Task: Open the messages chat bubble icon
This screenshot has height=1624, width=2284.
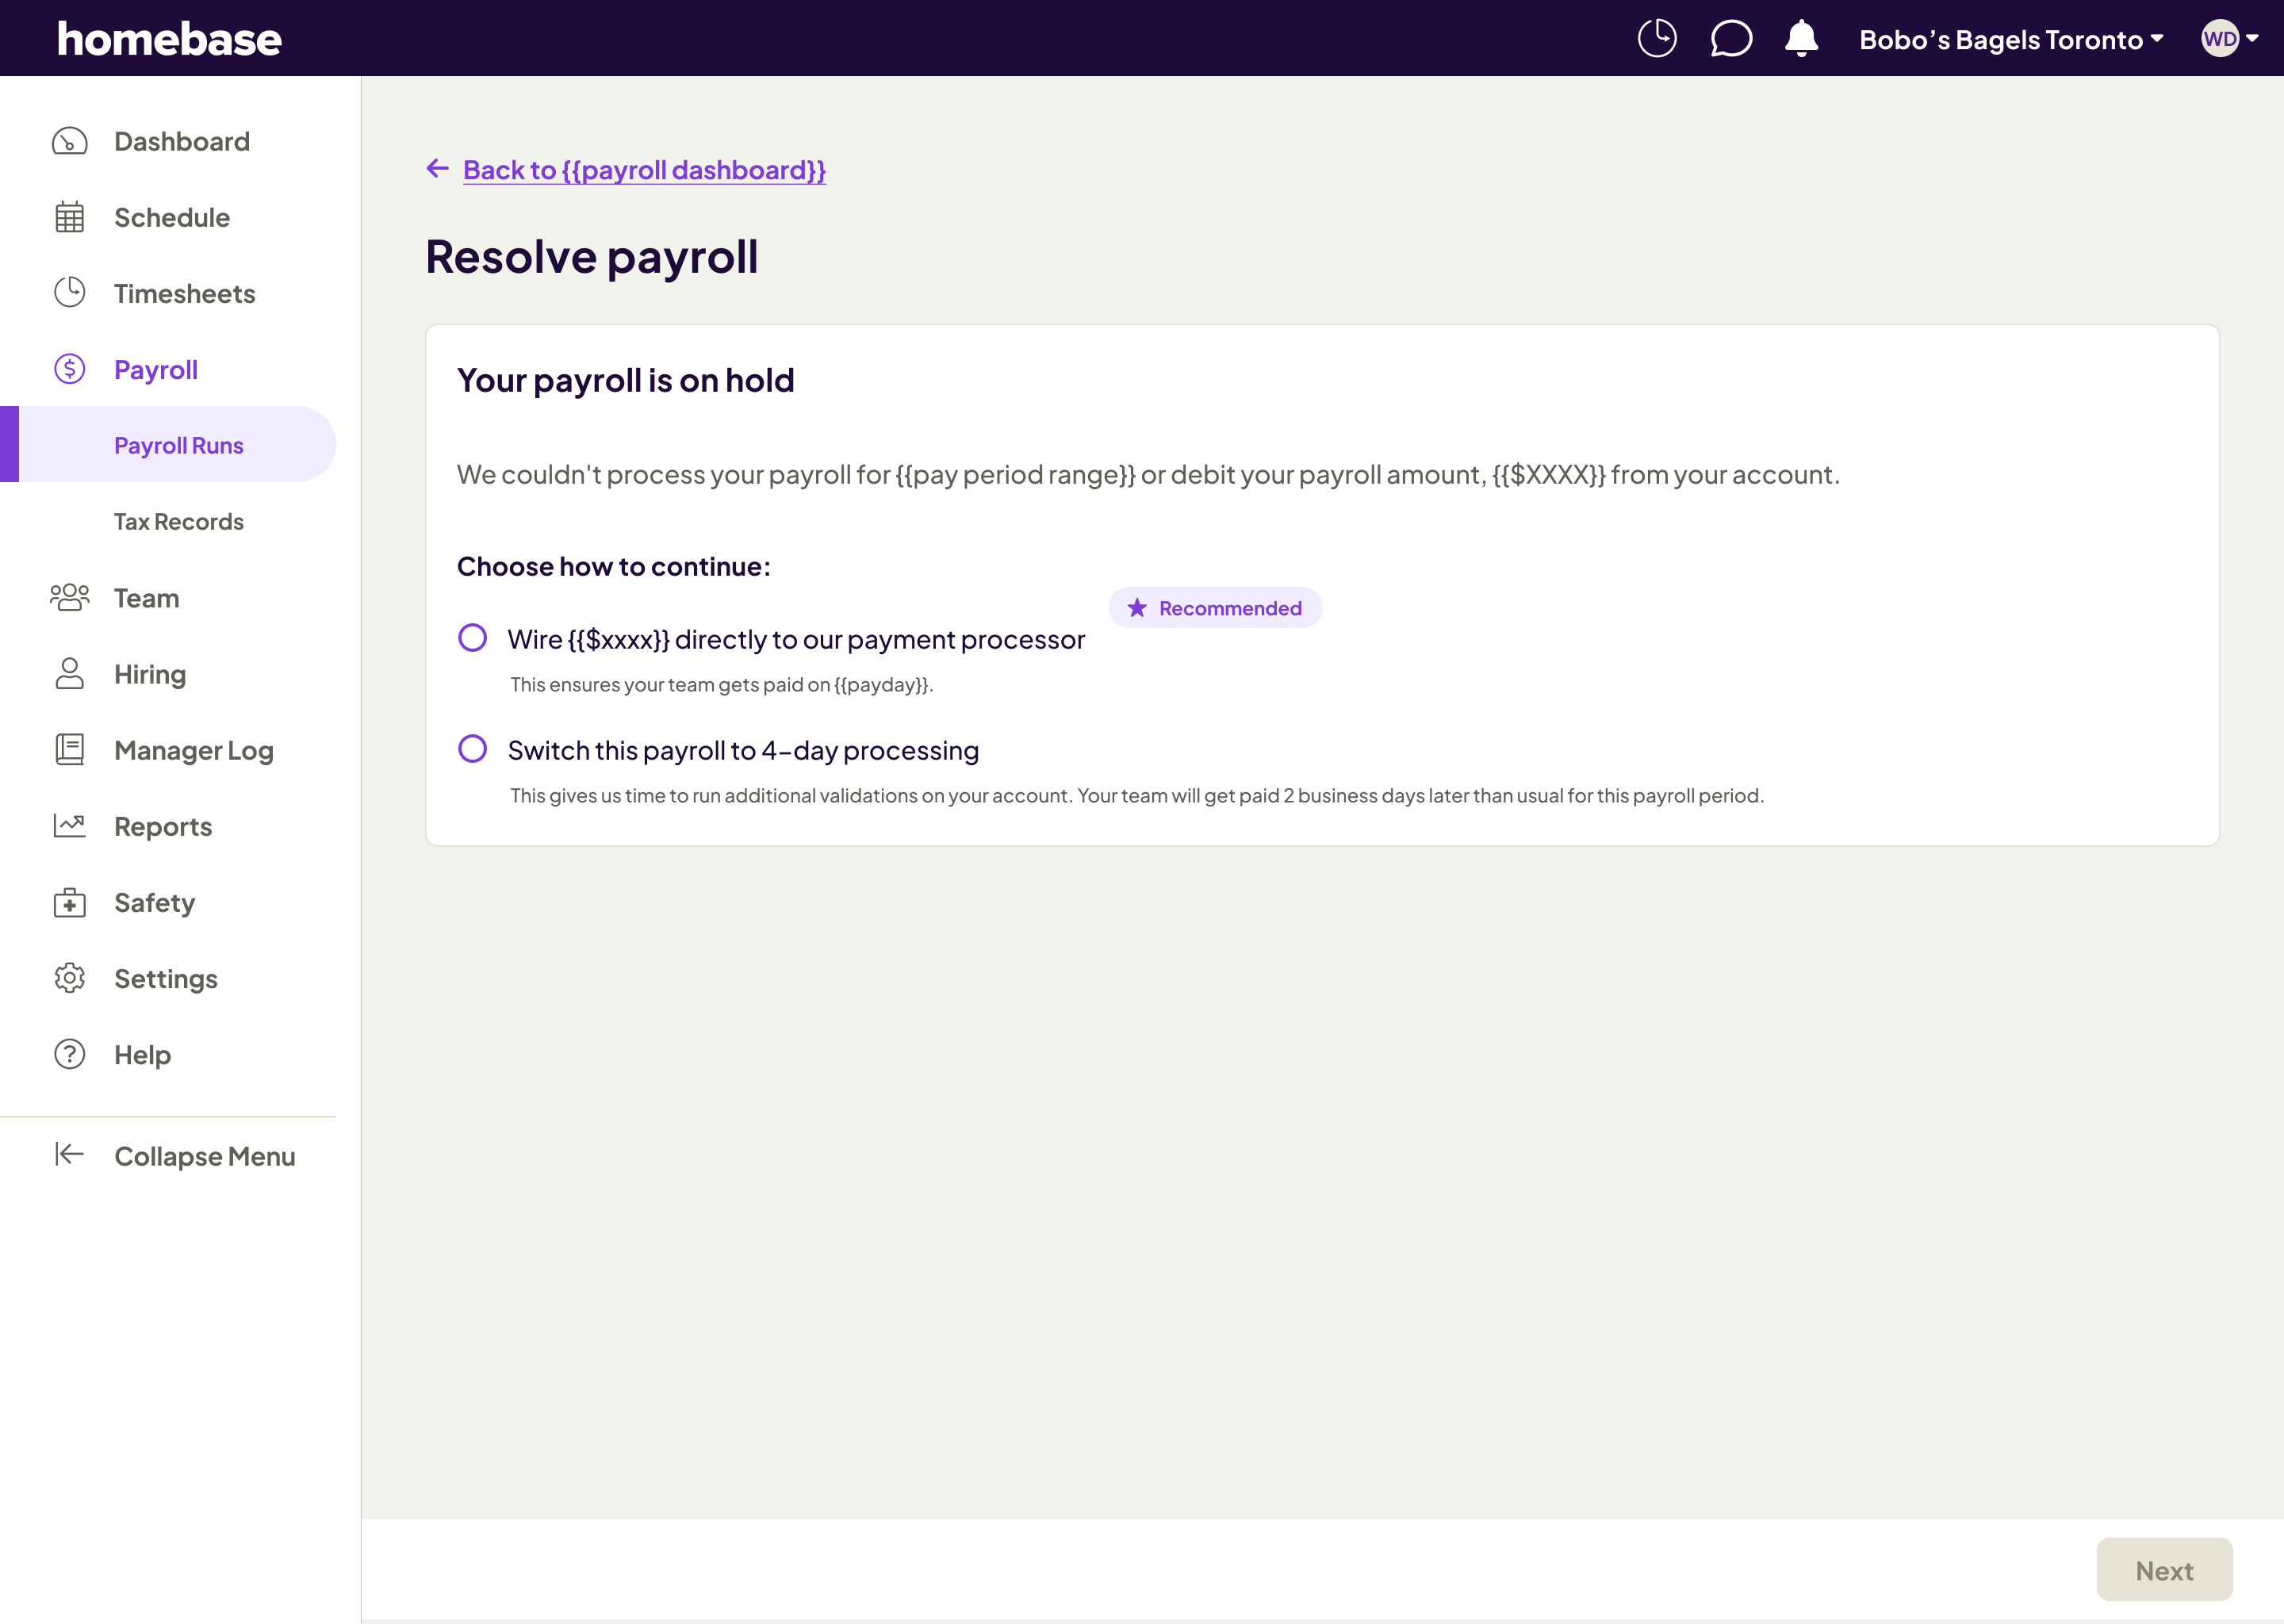Action: coord(1730,39)
